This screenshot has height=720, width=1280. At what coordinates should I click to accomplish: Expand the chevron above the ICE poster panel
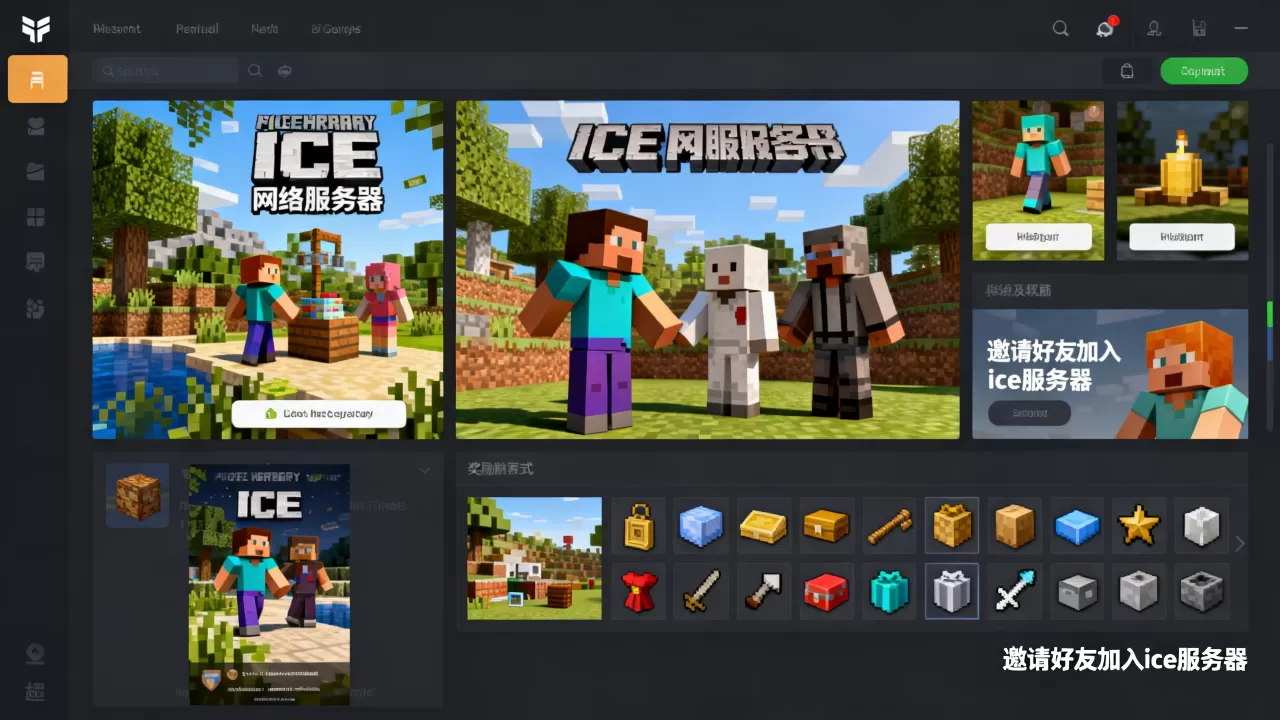pyautogui.click(x=424, y=470)
